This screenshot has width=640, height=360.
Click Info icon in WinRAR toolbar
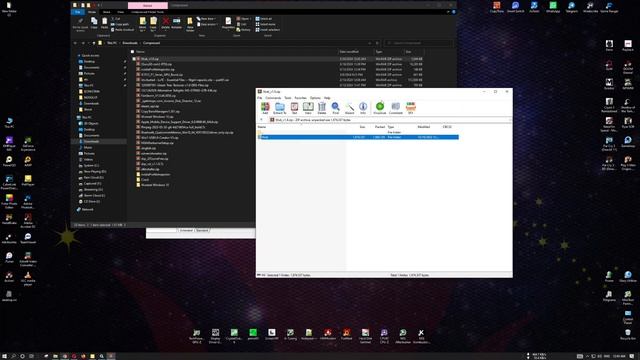point(363,108)
